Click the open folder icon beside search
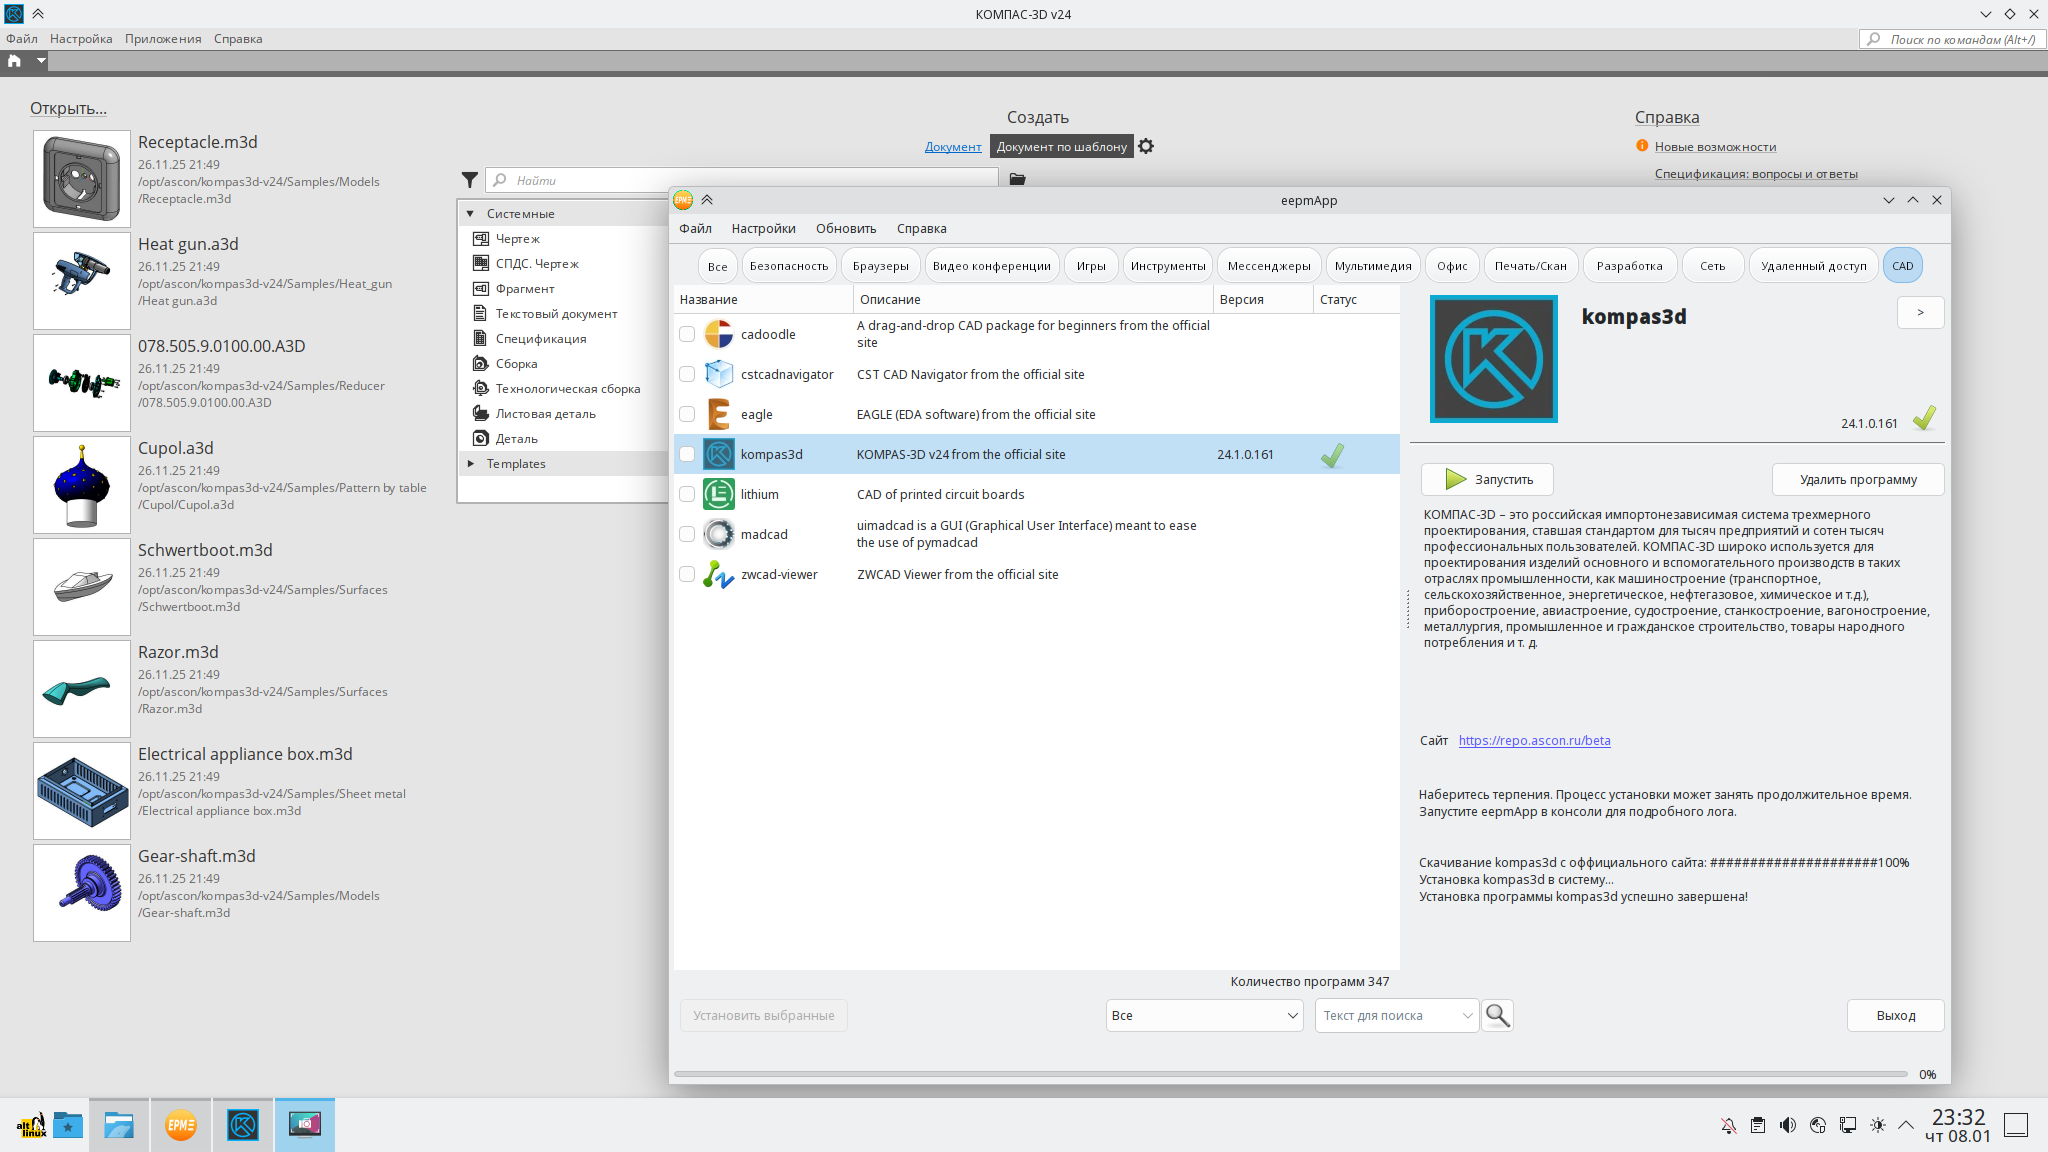2048x1152 pixels. click(x=1017, y=180)
